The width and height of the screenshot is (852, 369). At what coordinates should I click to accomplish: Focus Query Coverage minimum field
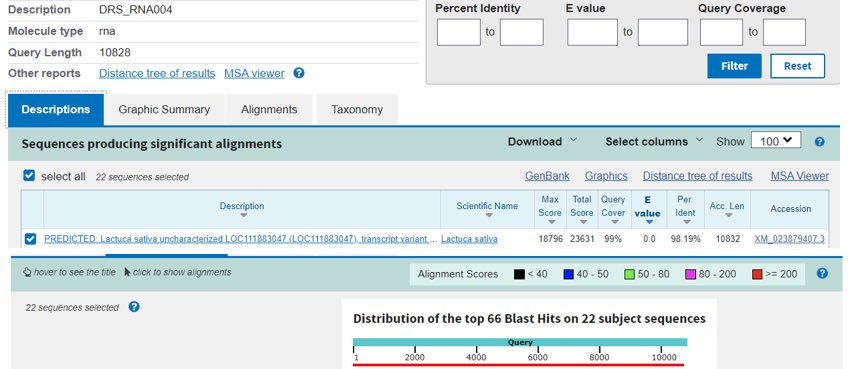pyautogui.click(x=721, y=32)
